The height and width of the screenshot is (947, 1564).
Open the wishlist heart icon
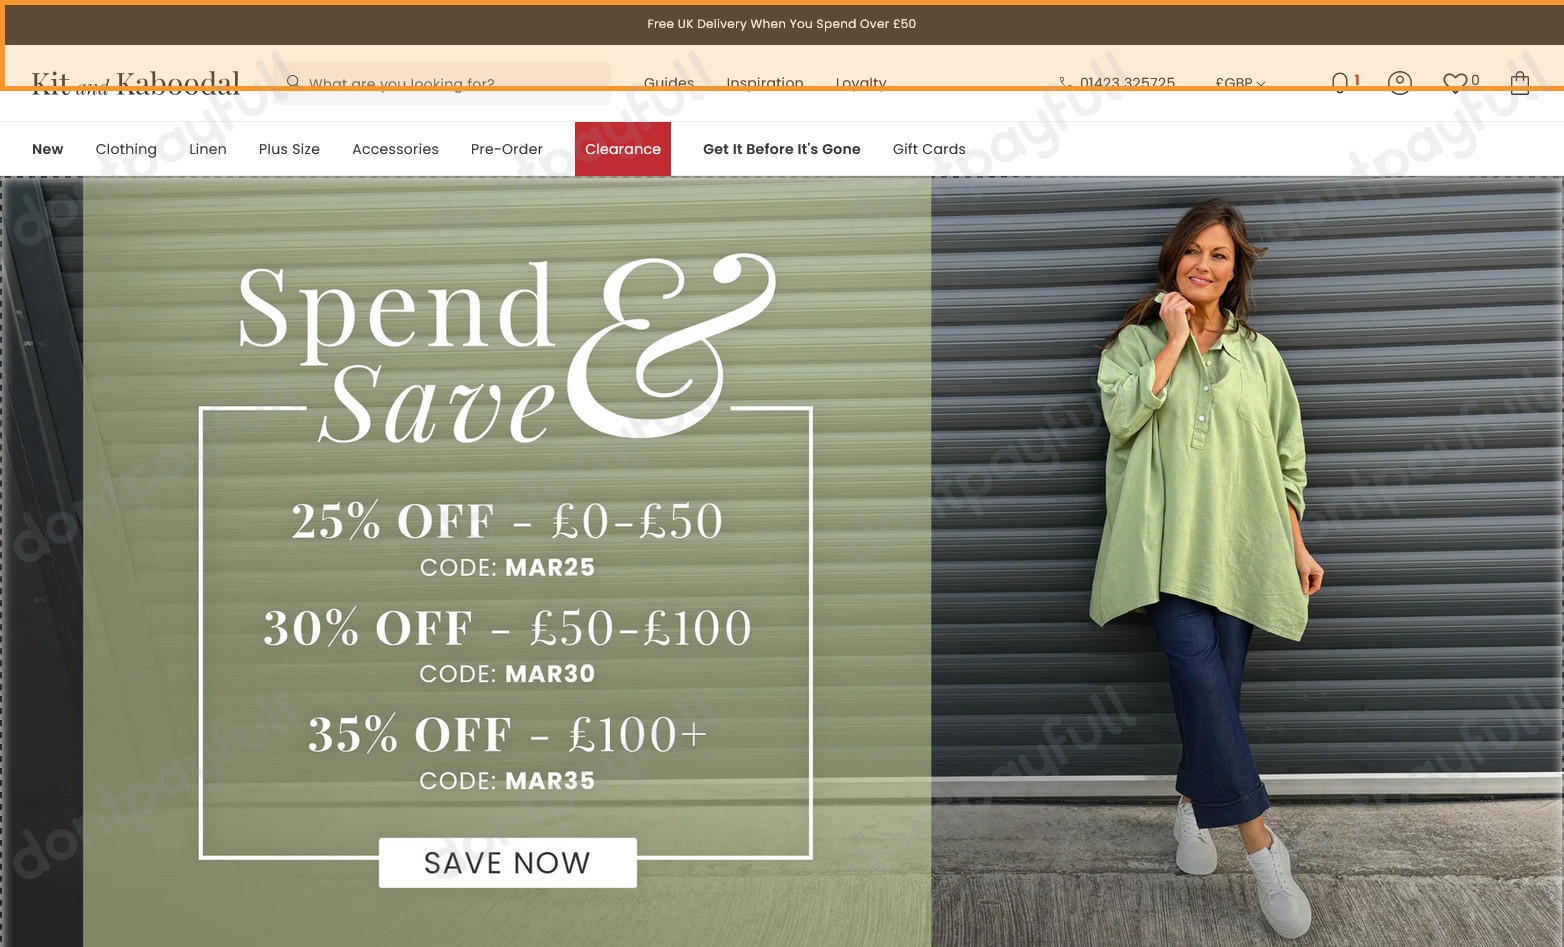point(1455,83)
